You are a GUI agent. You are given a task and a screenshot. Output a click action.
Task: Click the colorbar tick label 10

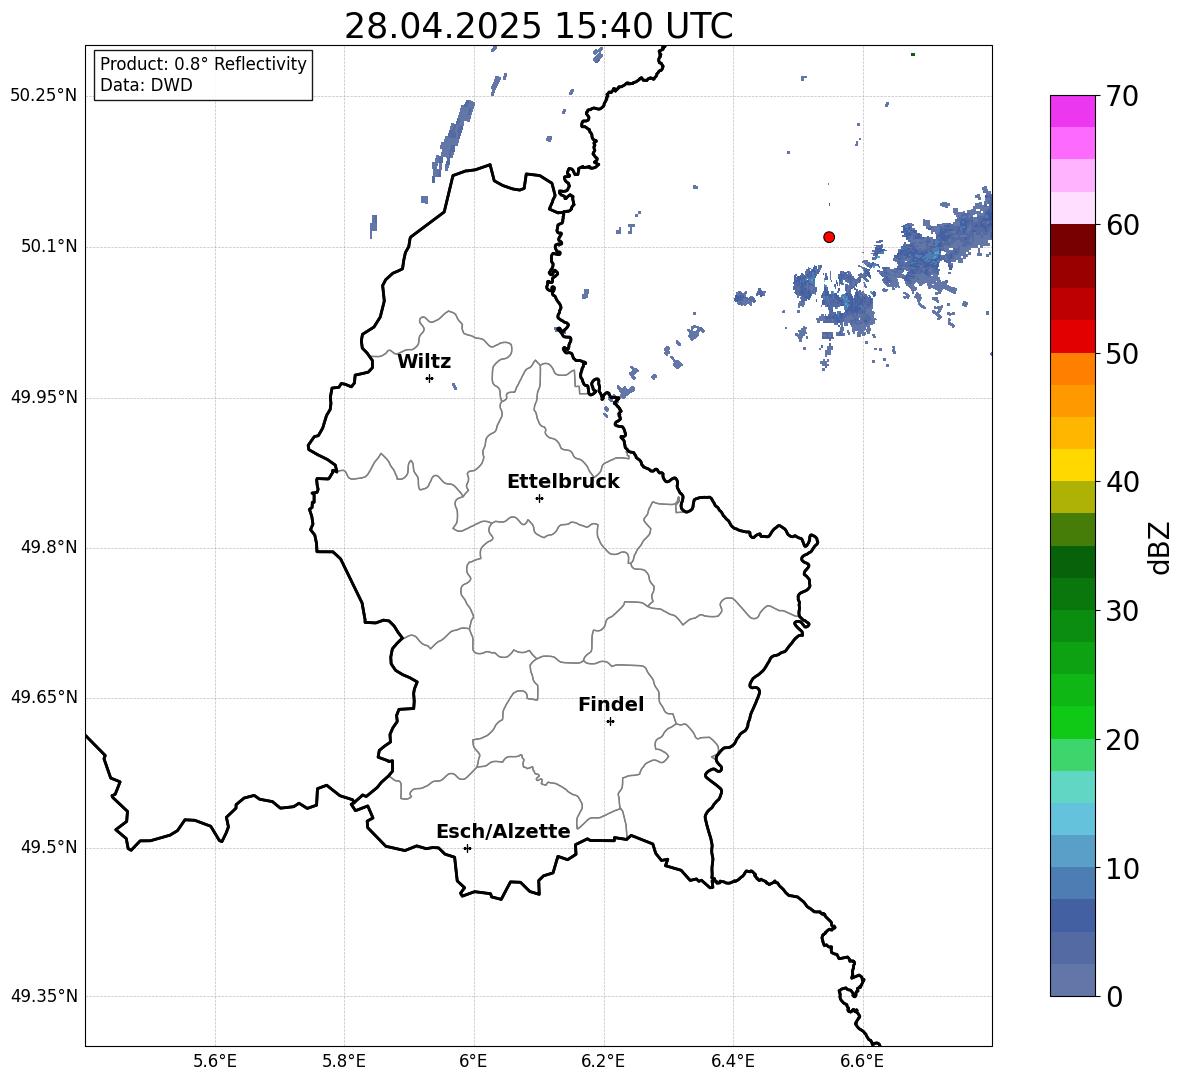(1122, 868)
